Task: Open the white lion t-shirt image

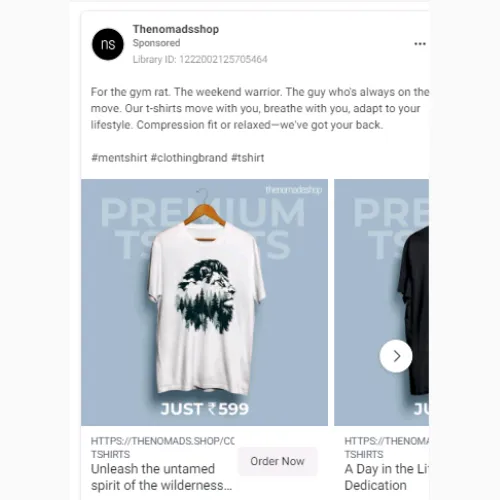Action: point(204,302)
